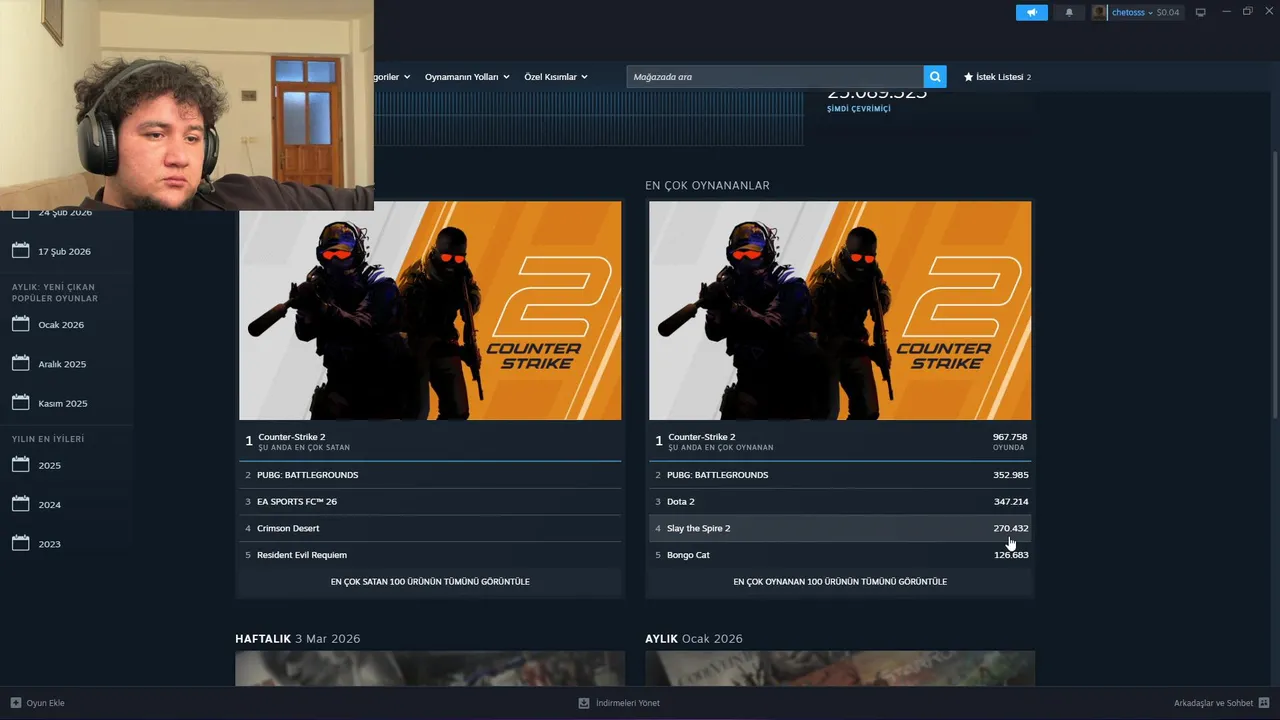Select PUBG: BATTLEGROUNDS with 352.985 players
The height and width of the screenshot is (720, 1280).
tap(840, 475)
